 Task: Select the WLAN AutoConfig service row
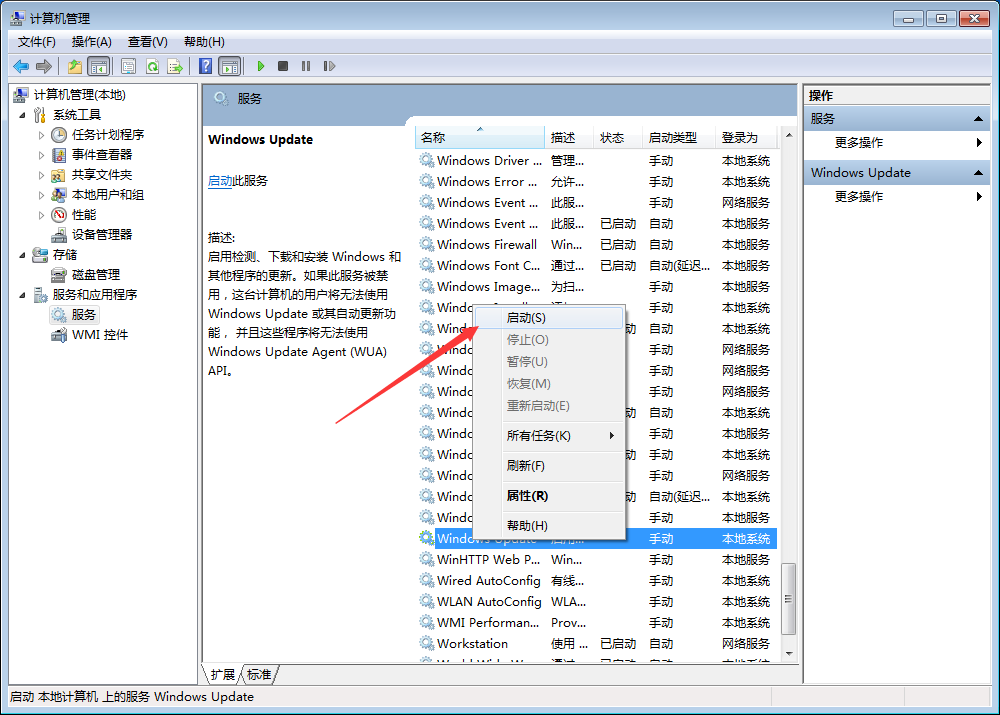point(596,601)
